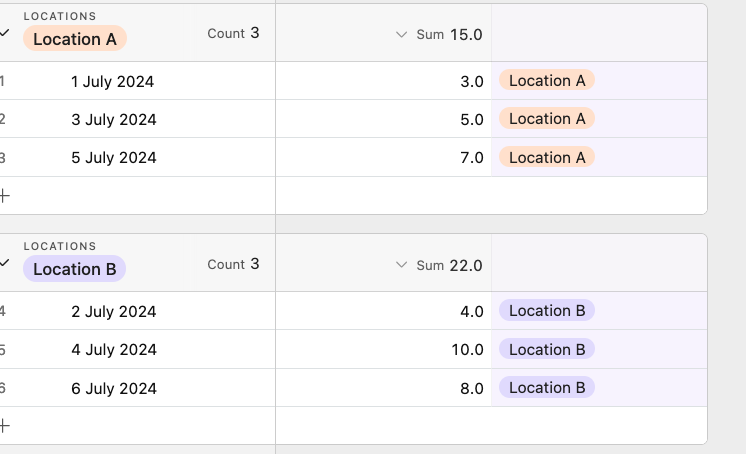
Task: Select Location B tag in 4 July row
Action: [x=547, y=349]
